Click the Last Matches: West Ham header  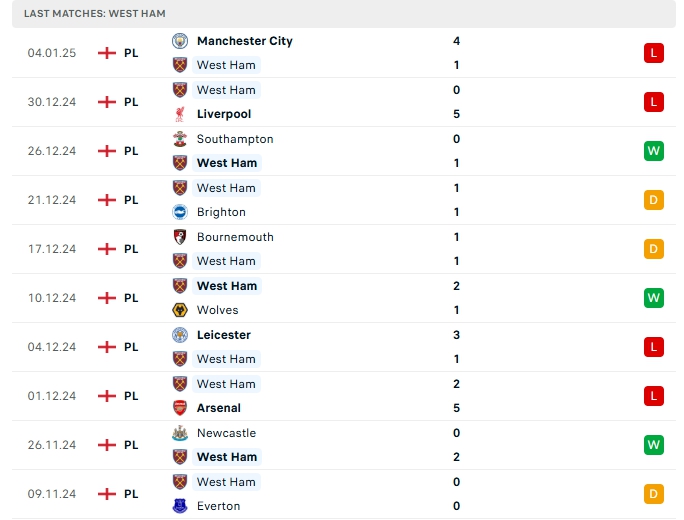(x=95, y=13)
